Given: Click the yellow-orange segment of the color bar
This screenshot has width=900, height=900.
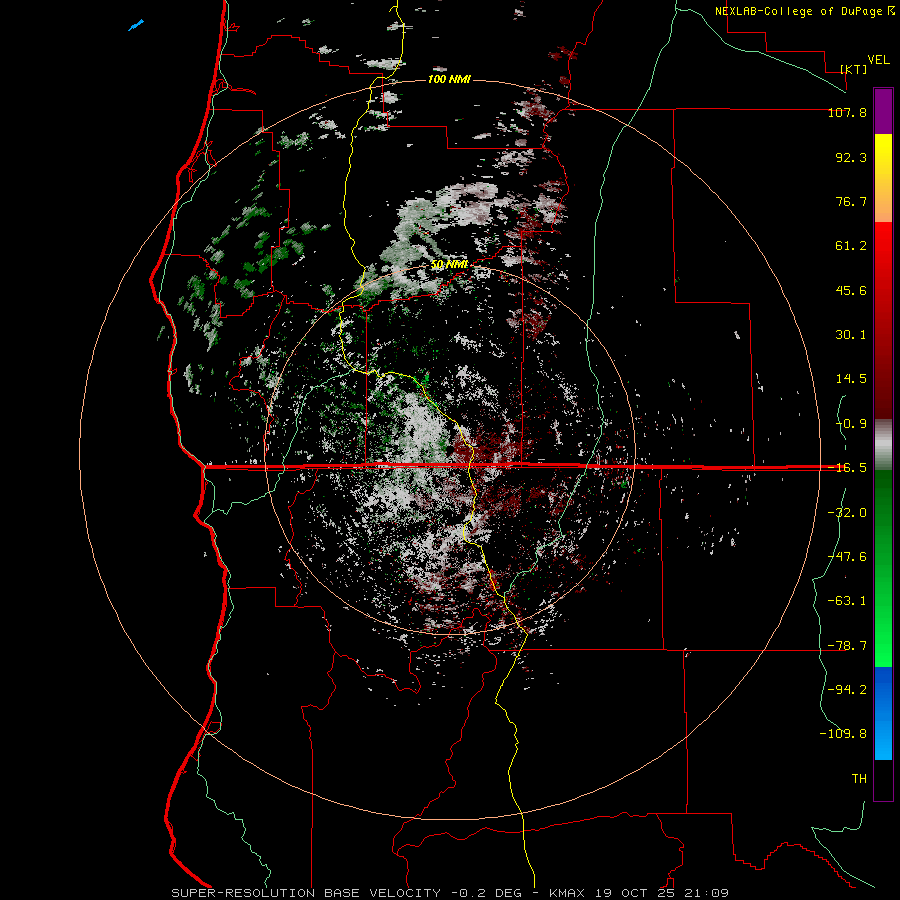Looking at the screenshot, I should tap(883, 178).
